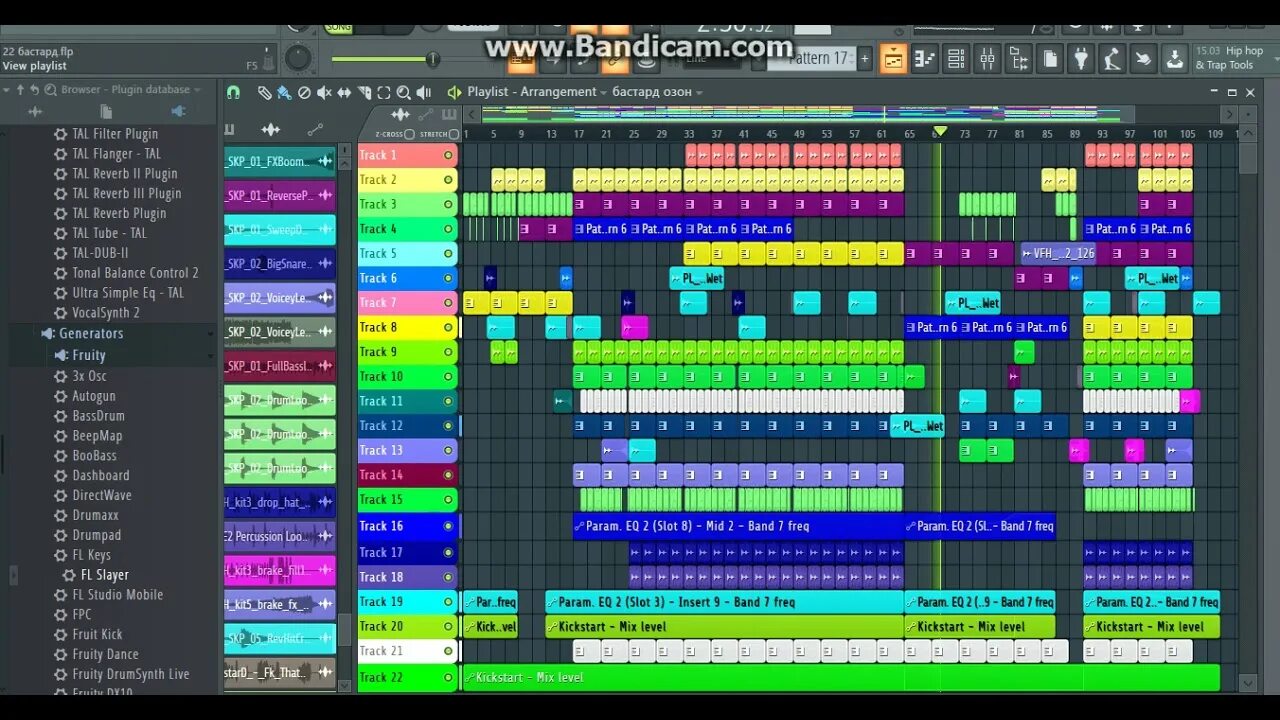Image resolution: width=1280 pixels, height=720 pixels.
Task: Select Fruity DrumSynth Live generator
Action: [130, 674]
